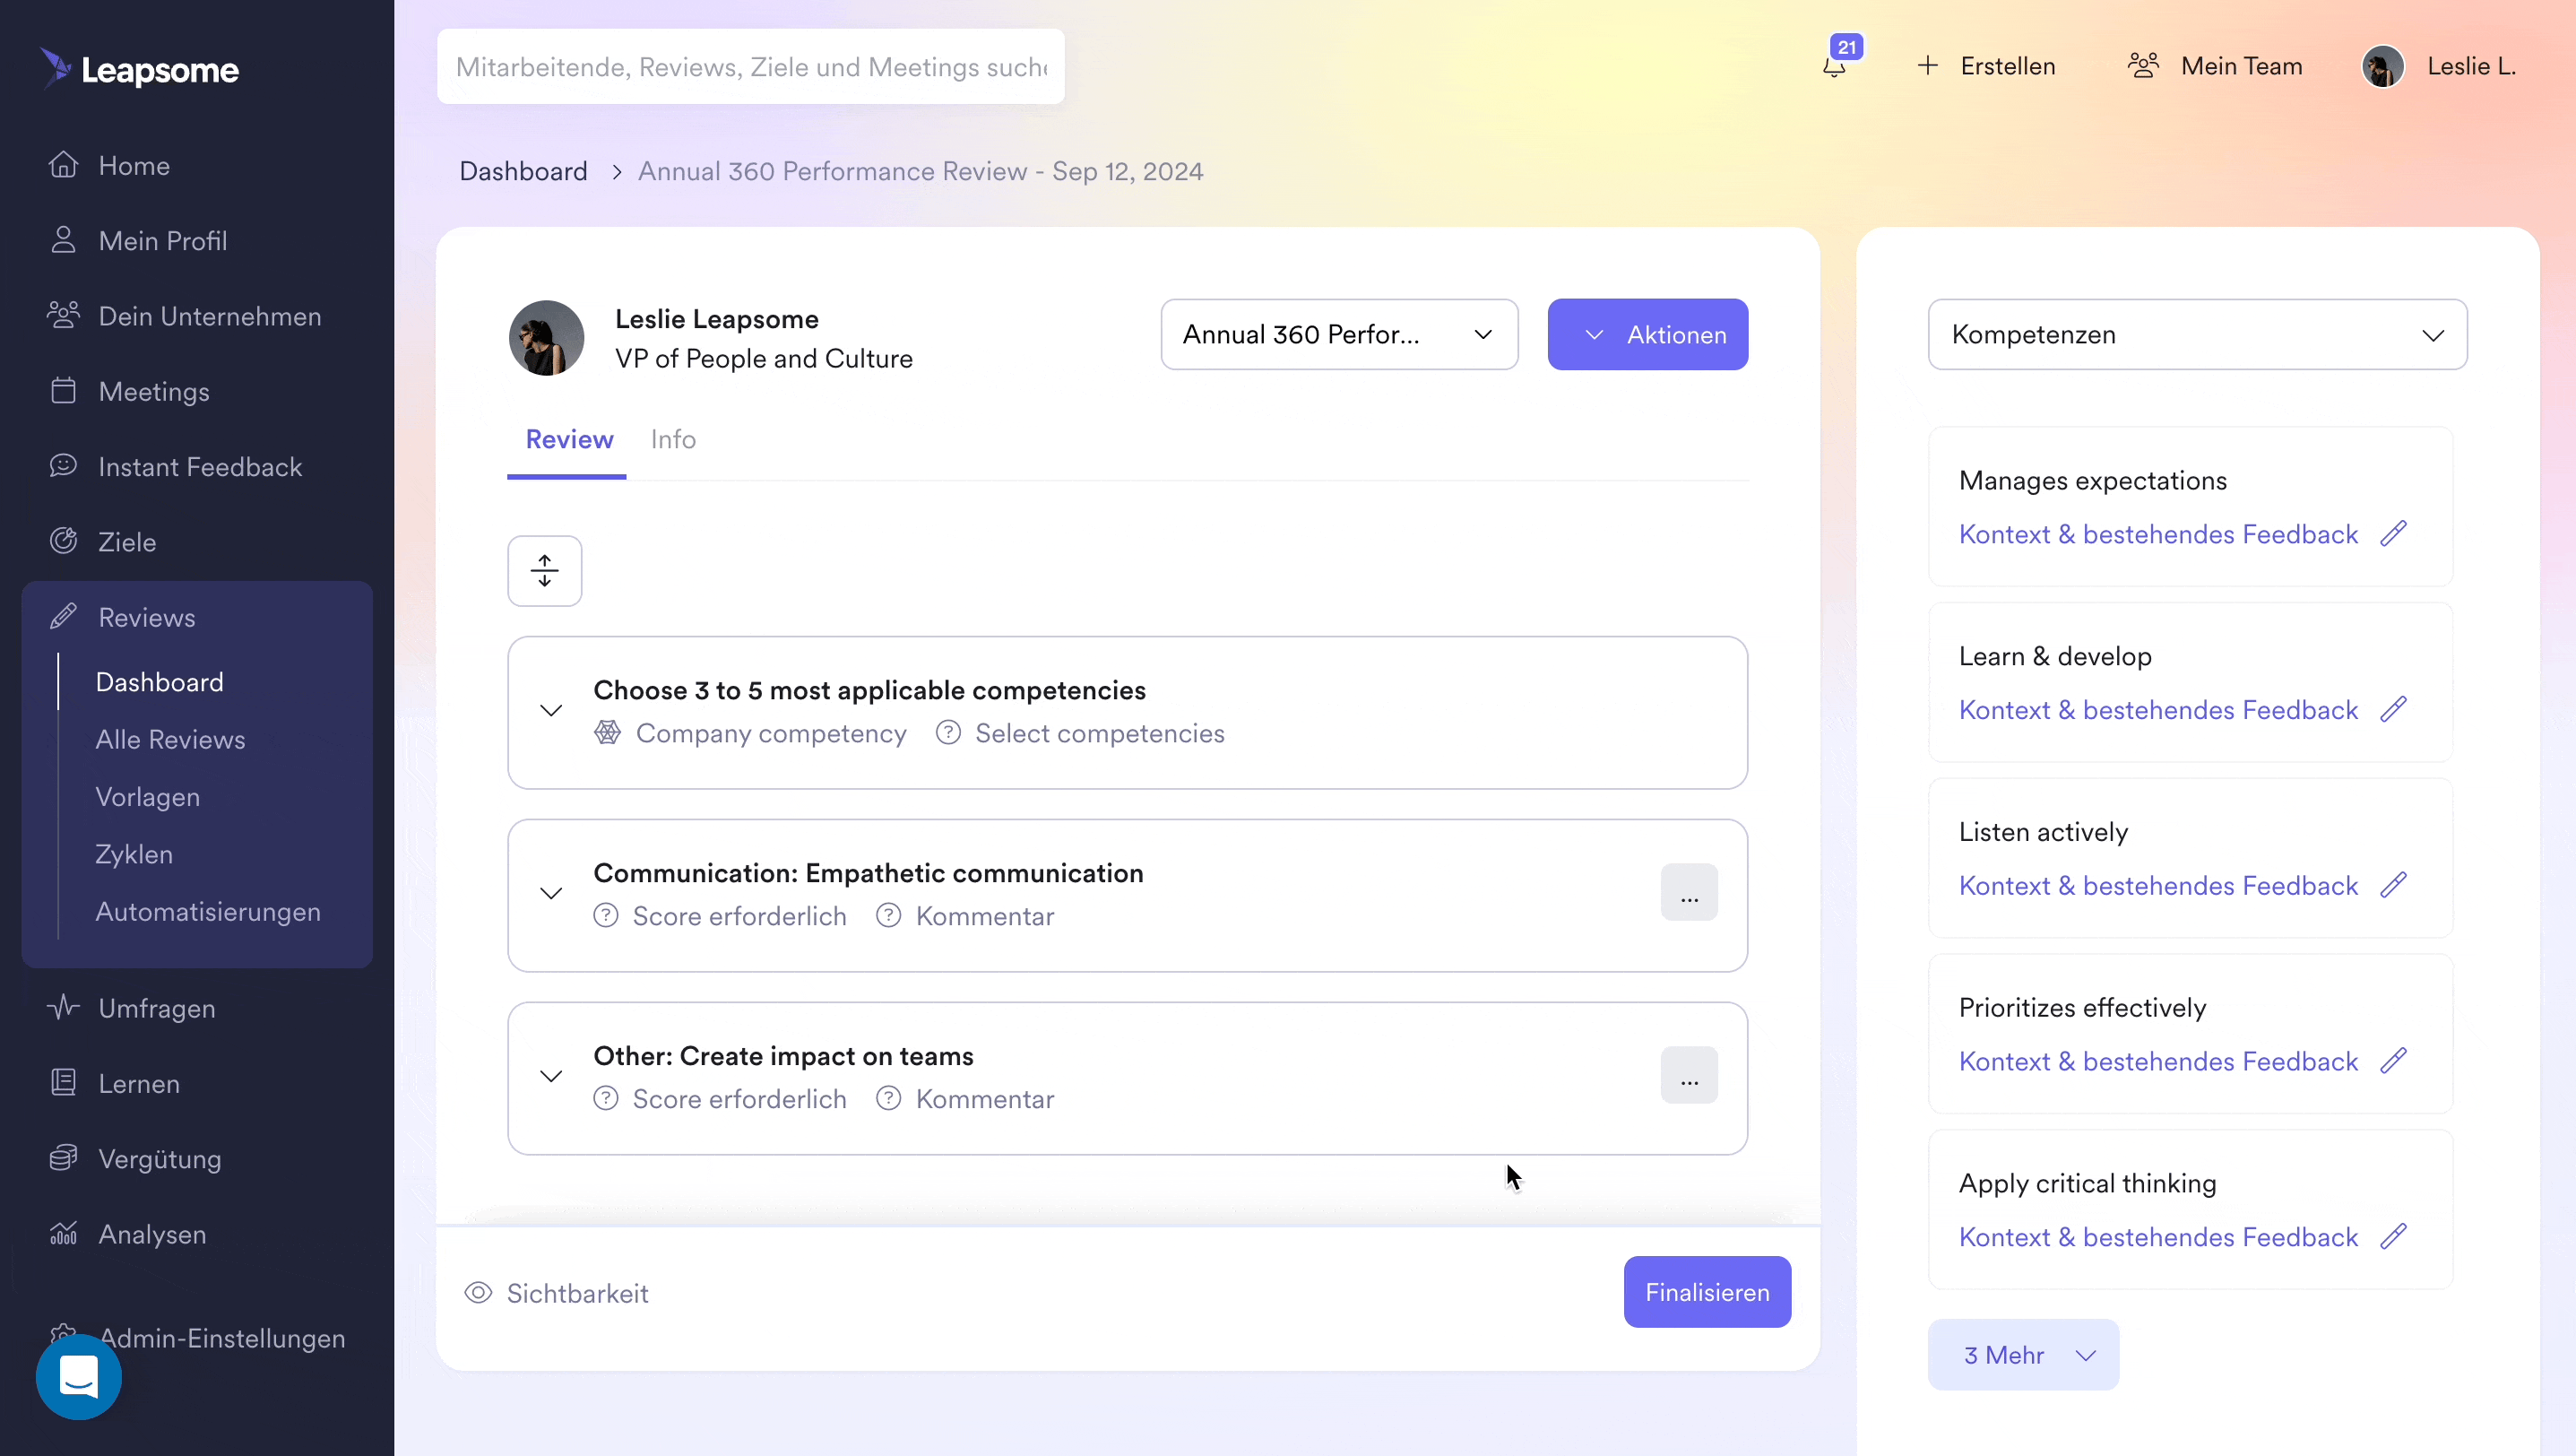The height and width of the screenshot is (1456, 2576).
Task: Edit Learn & develop feedback pencil
Action: (2393, 710)
